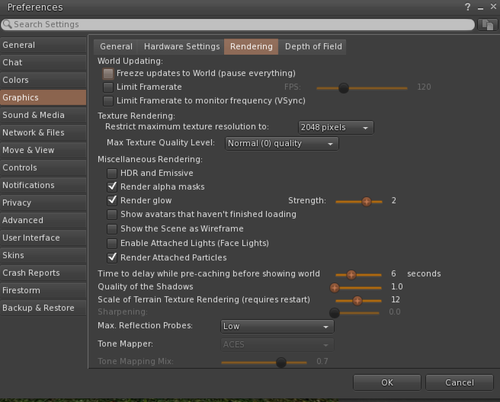The image size is (500, 402).
Task: Click the shadow quality value 1.0
Action: pos(397,287)
